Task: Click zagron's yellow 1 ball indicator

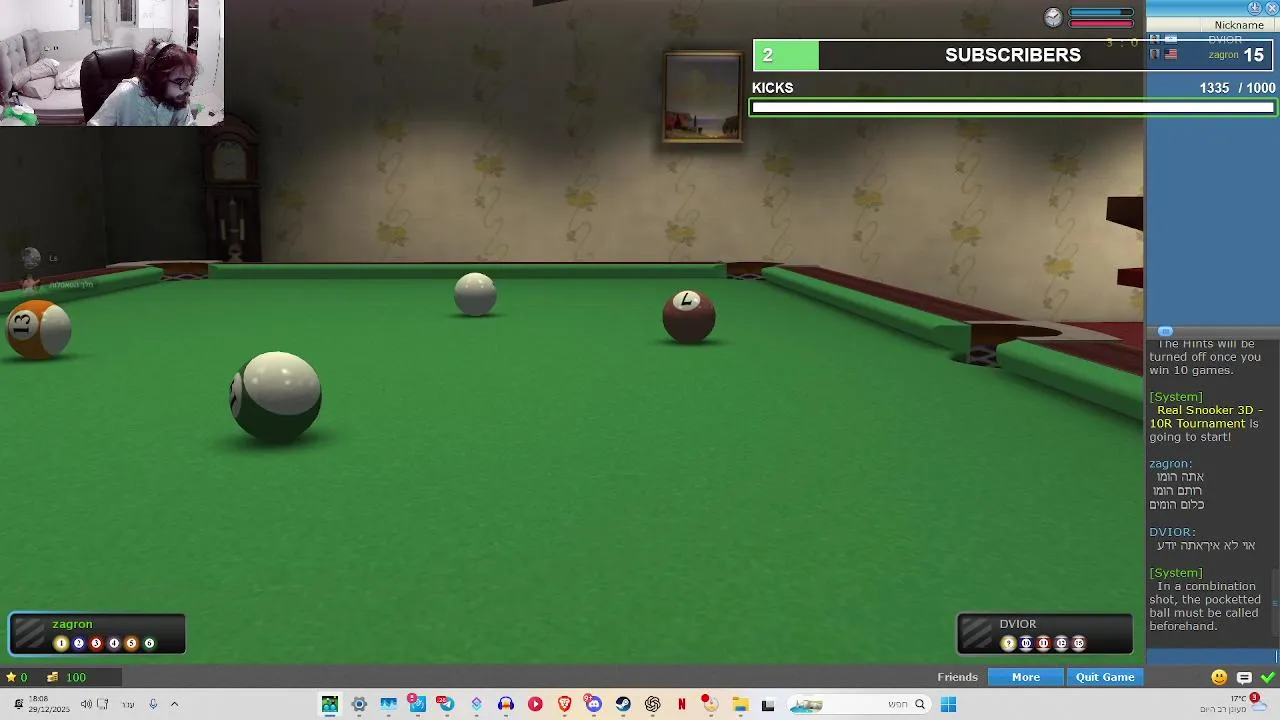Action: pos(61,643)
